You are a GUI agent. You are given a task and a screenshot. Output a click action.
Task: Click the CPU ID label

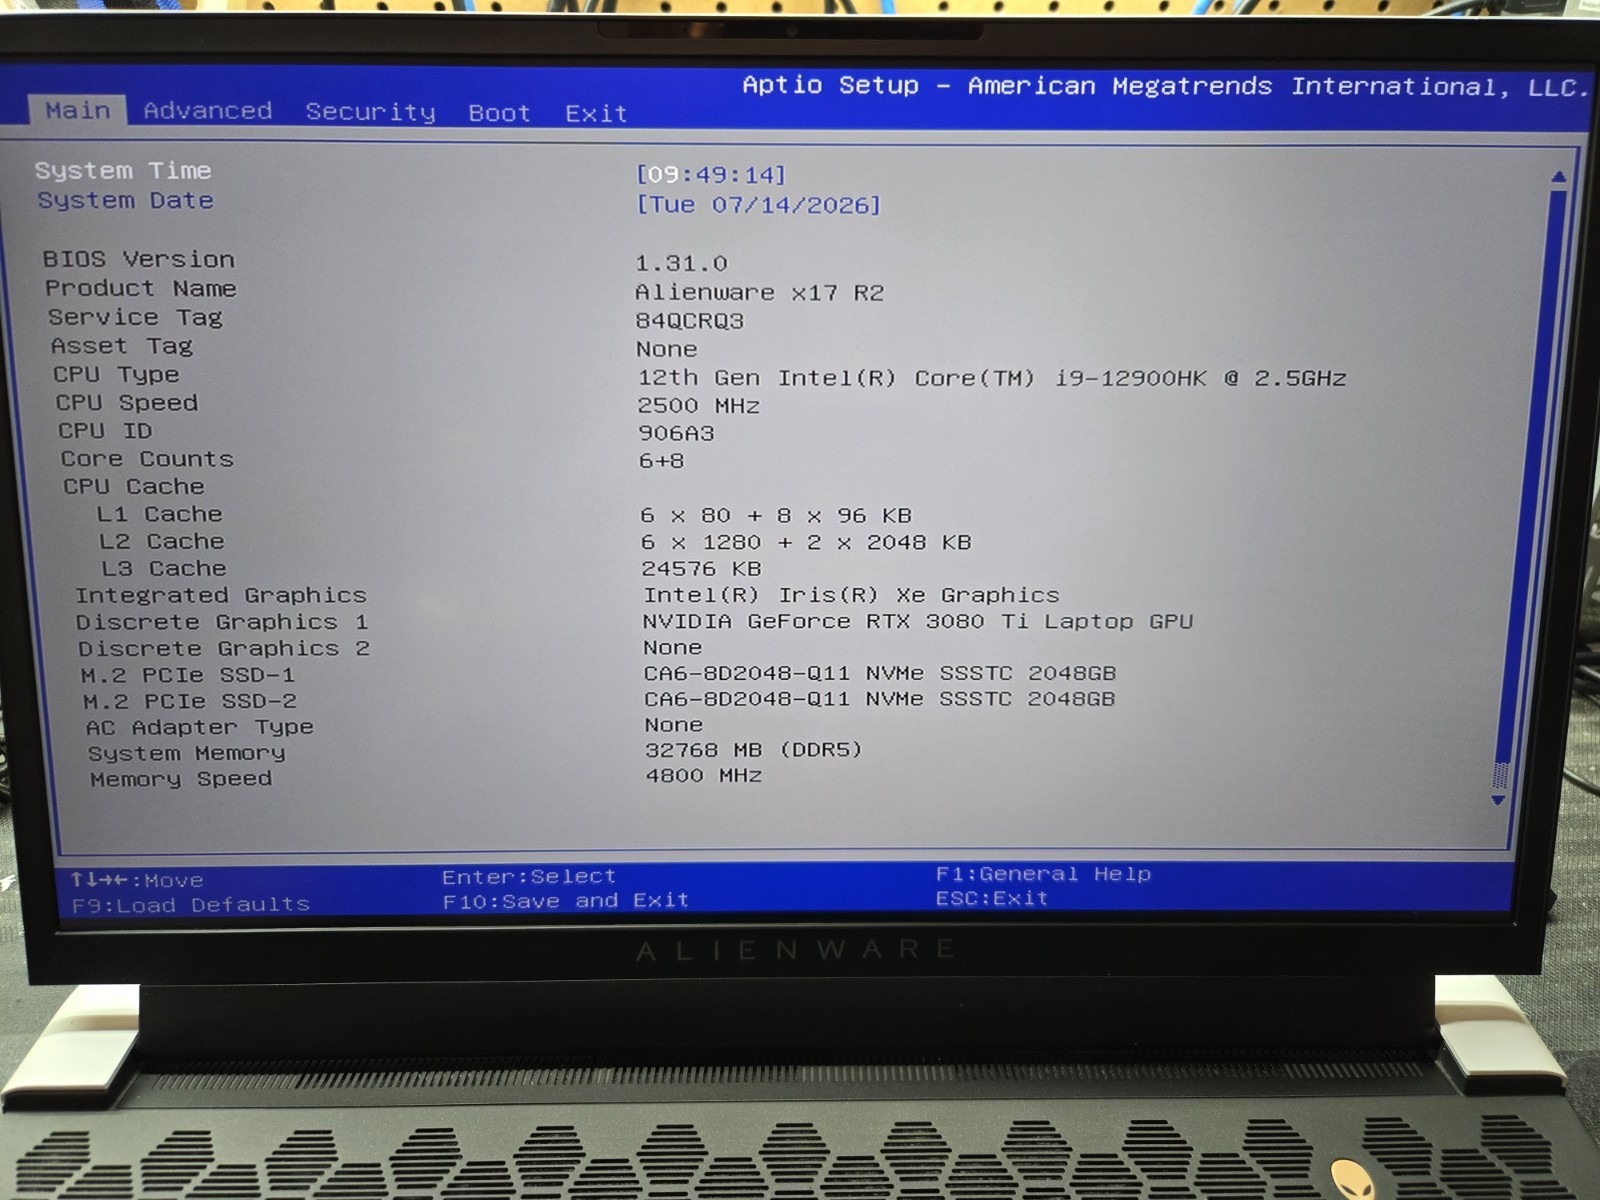[105, 430]
